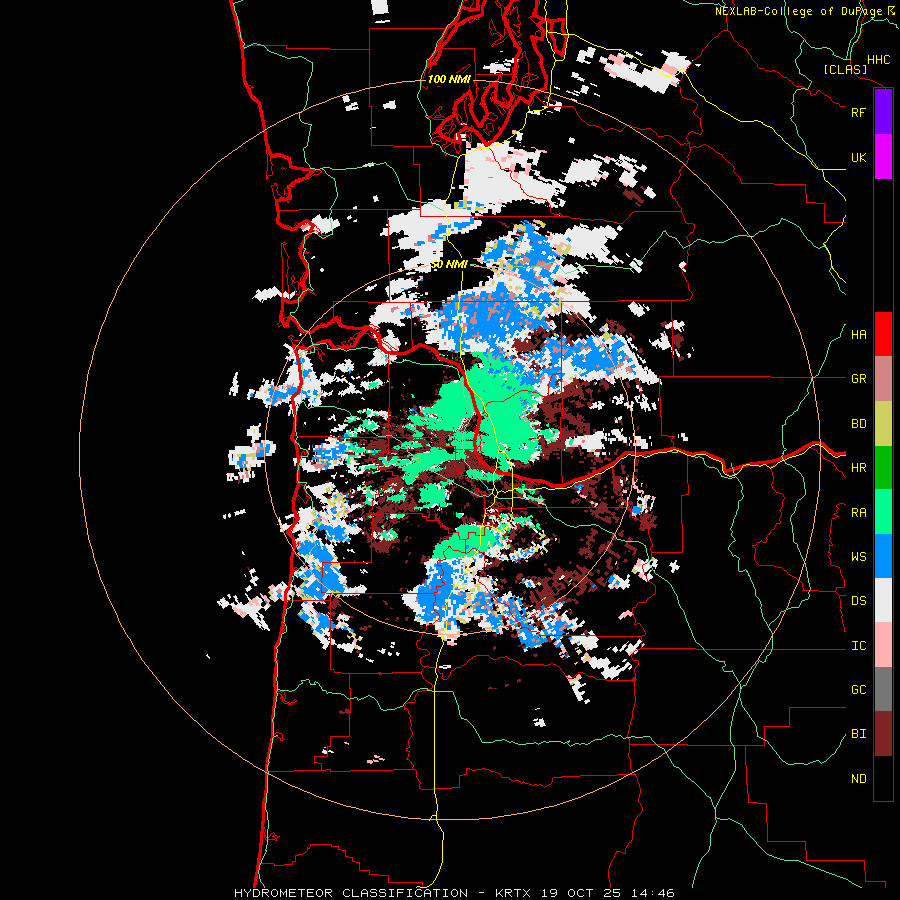Click the magenta UK color swatch
This screenshot has height=900, width=900.
pyautogui.click(x=883, y=157)
